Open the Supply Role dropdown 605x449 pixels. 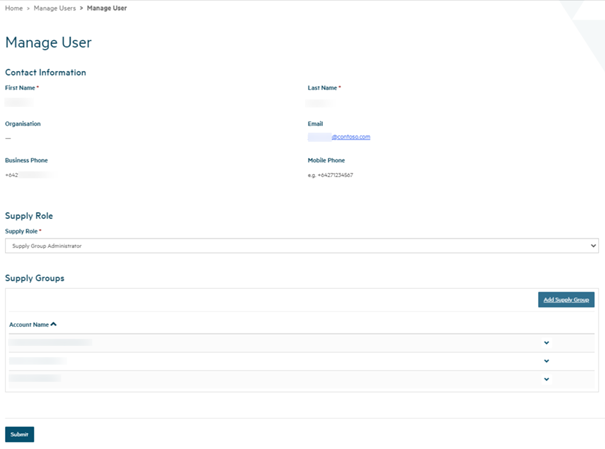pyautogui.click(x=301, y=245)
